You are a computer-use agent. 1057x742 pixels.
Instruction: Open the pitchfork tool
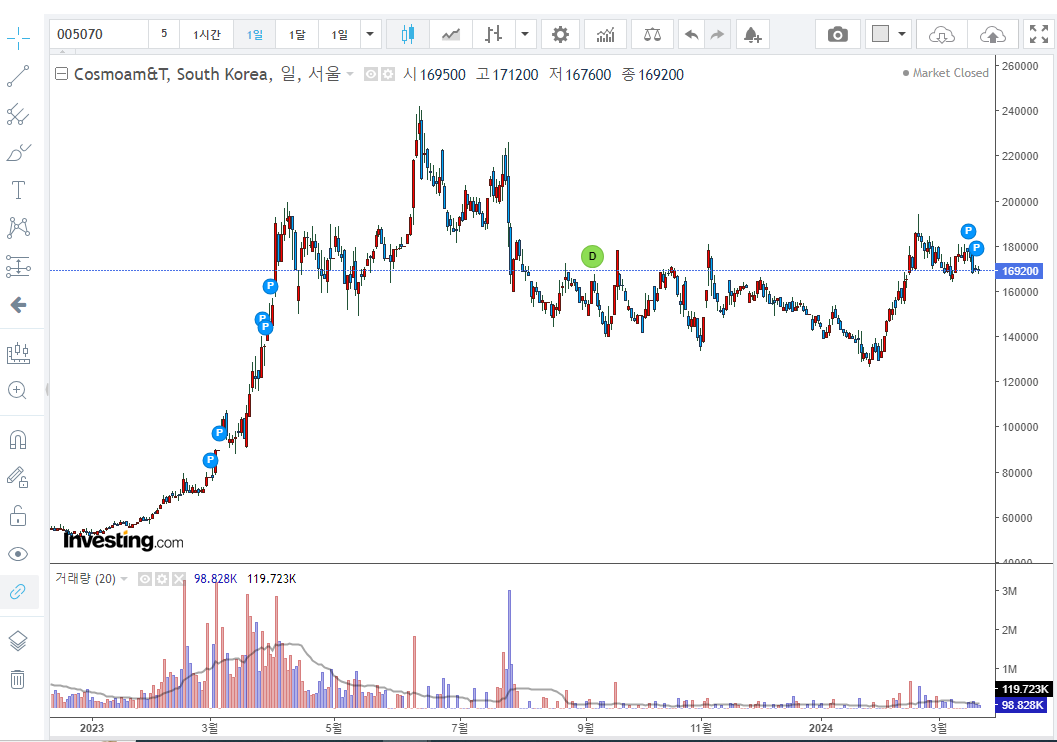18,115
